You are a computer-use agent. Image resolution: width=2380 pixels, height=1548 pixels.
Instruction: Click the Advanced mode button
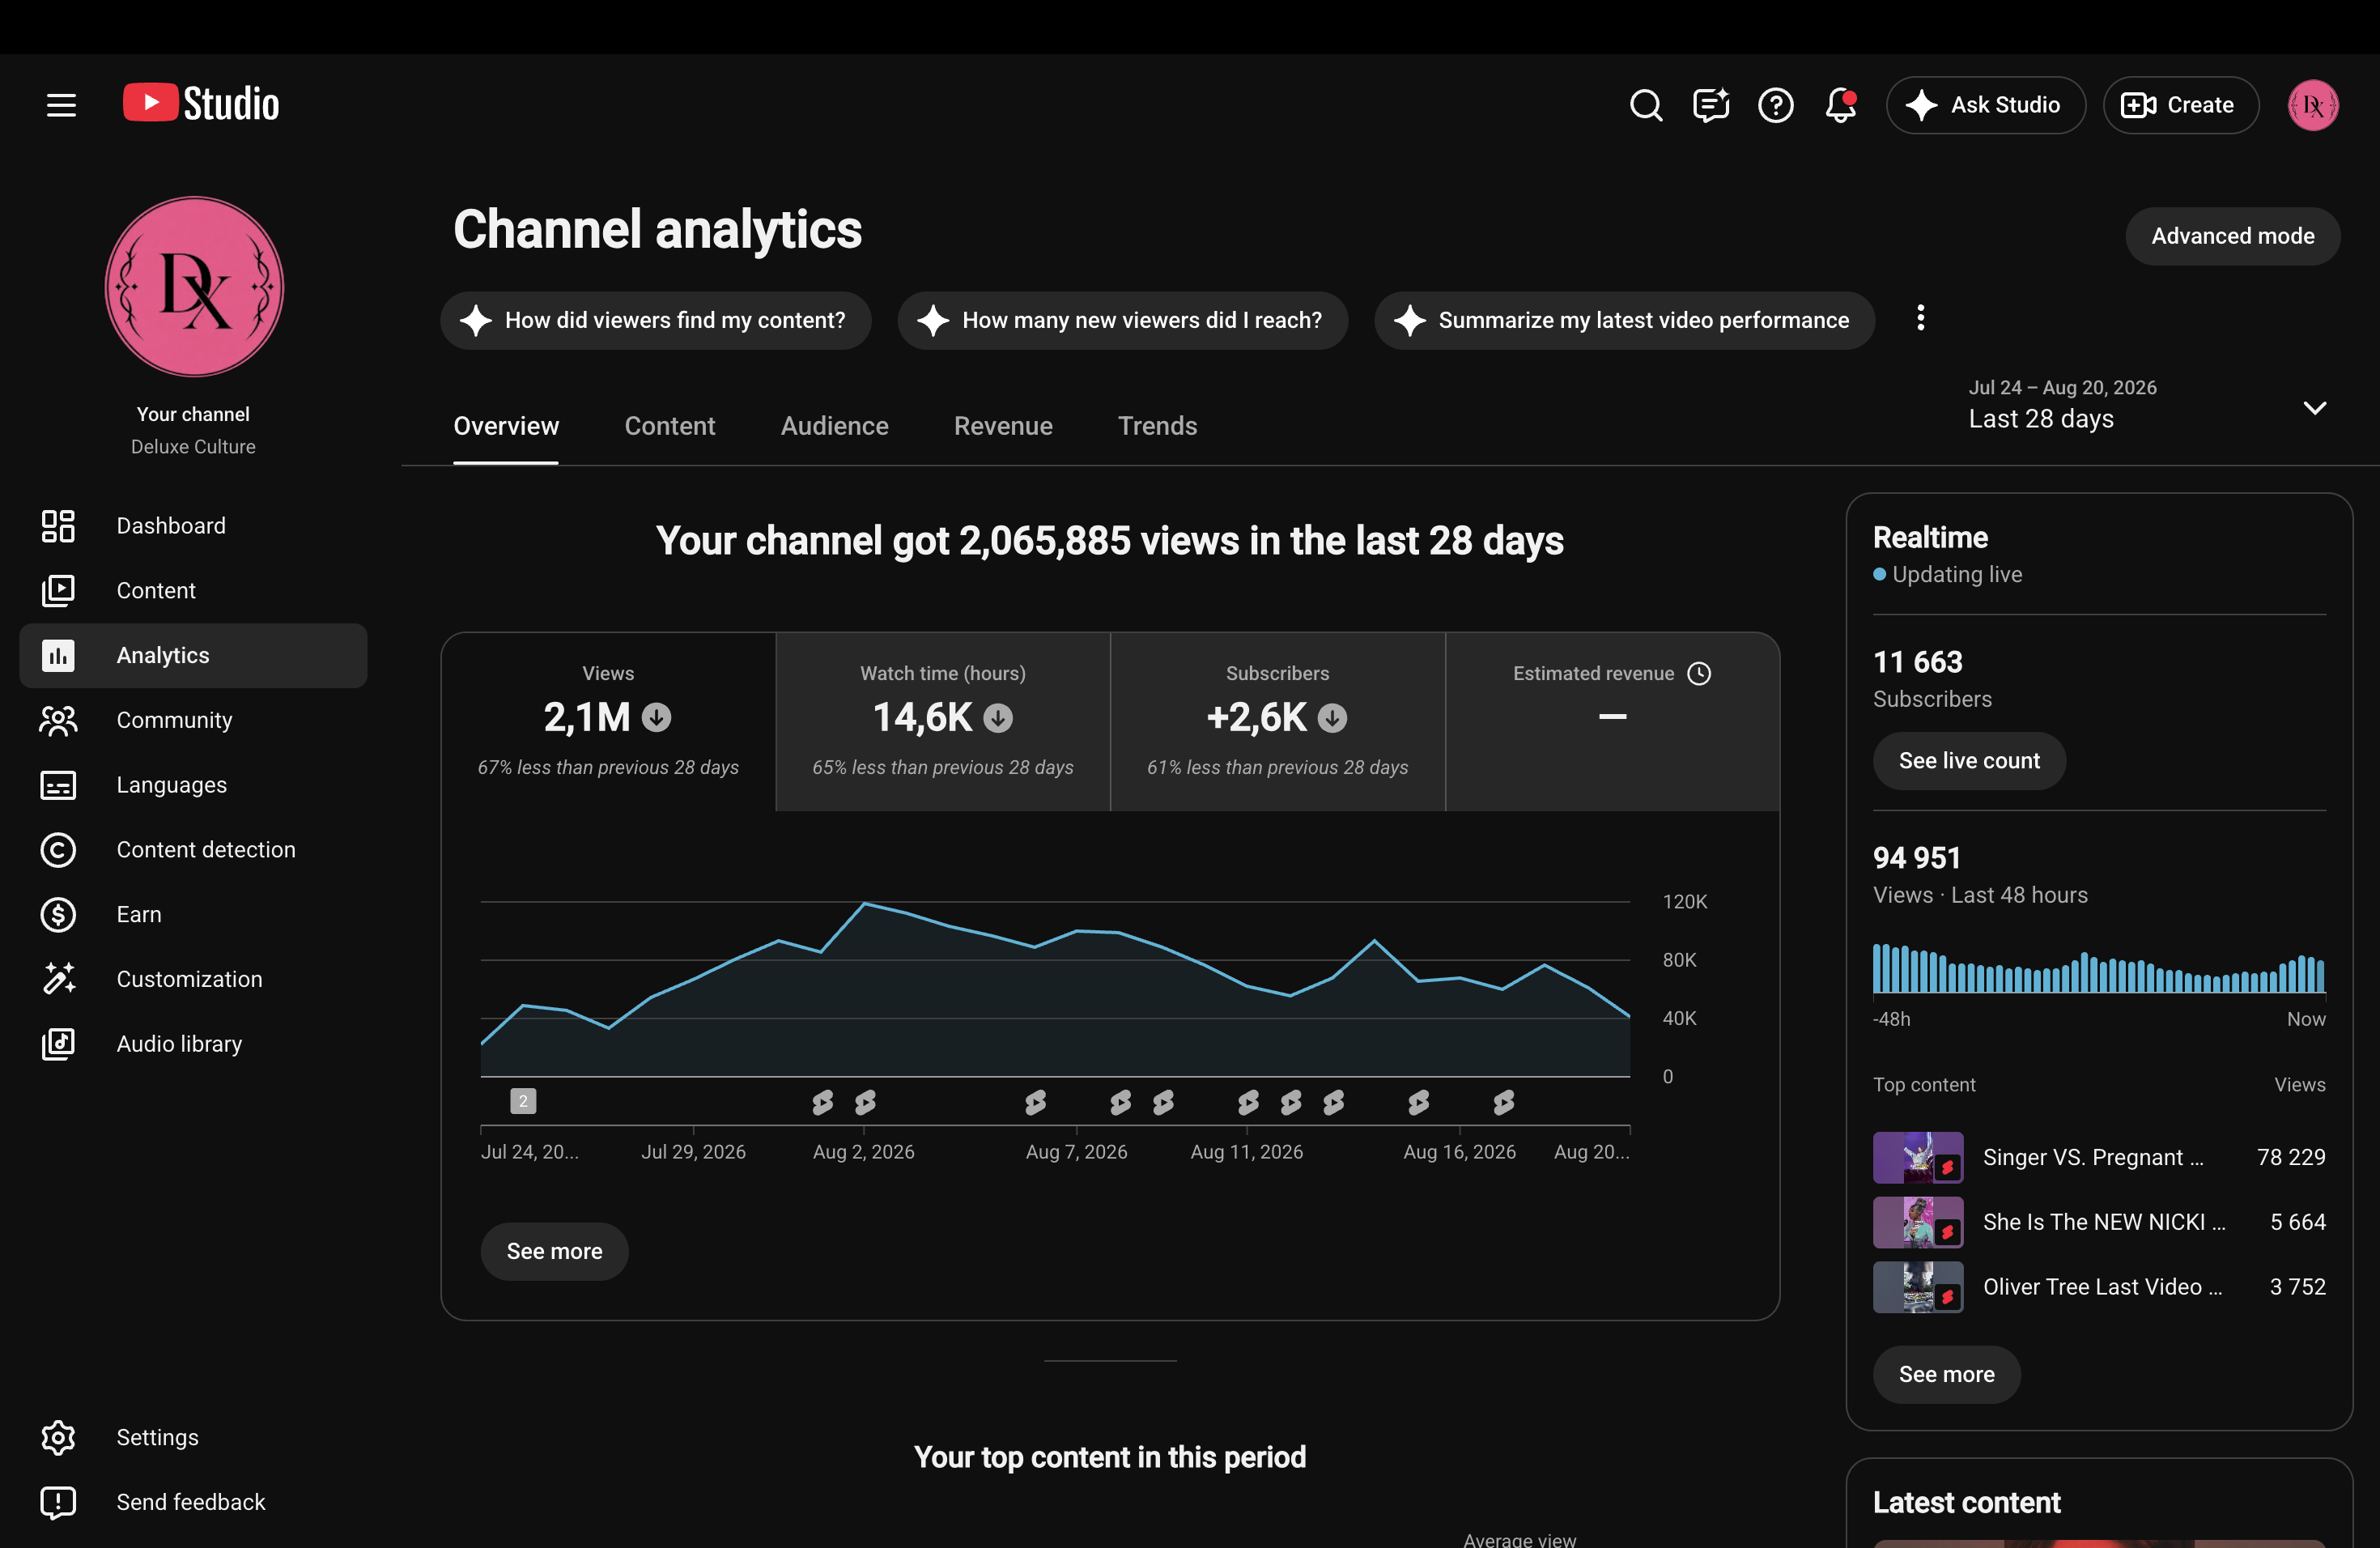pyautogui.click(x=2232, y=236)
